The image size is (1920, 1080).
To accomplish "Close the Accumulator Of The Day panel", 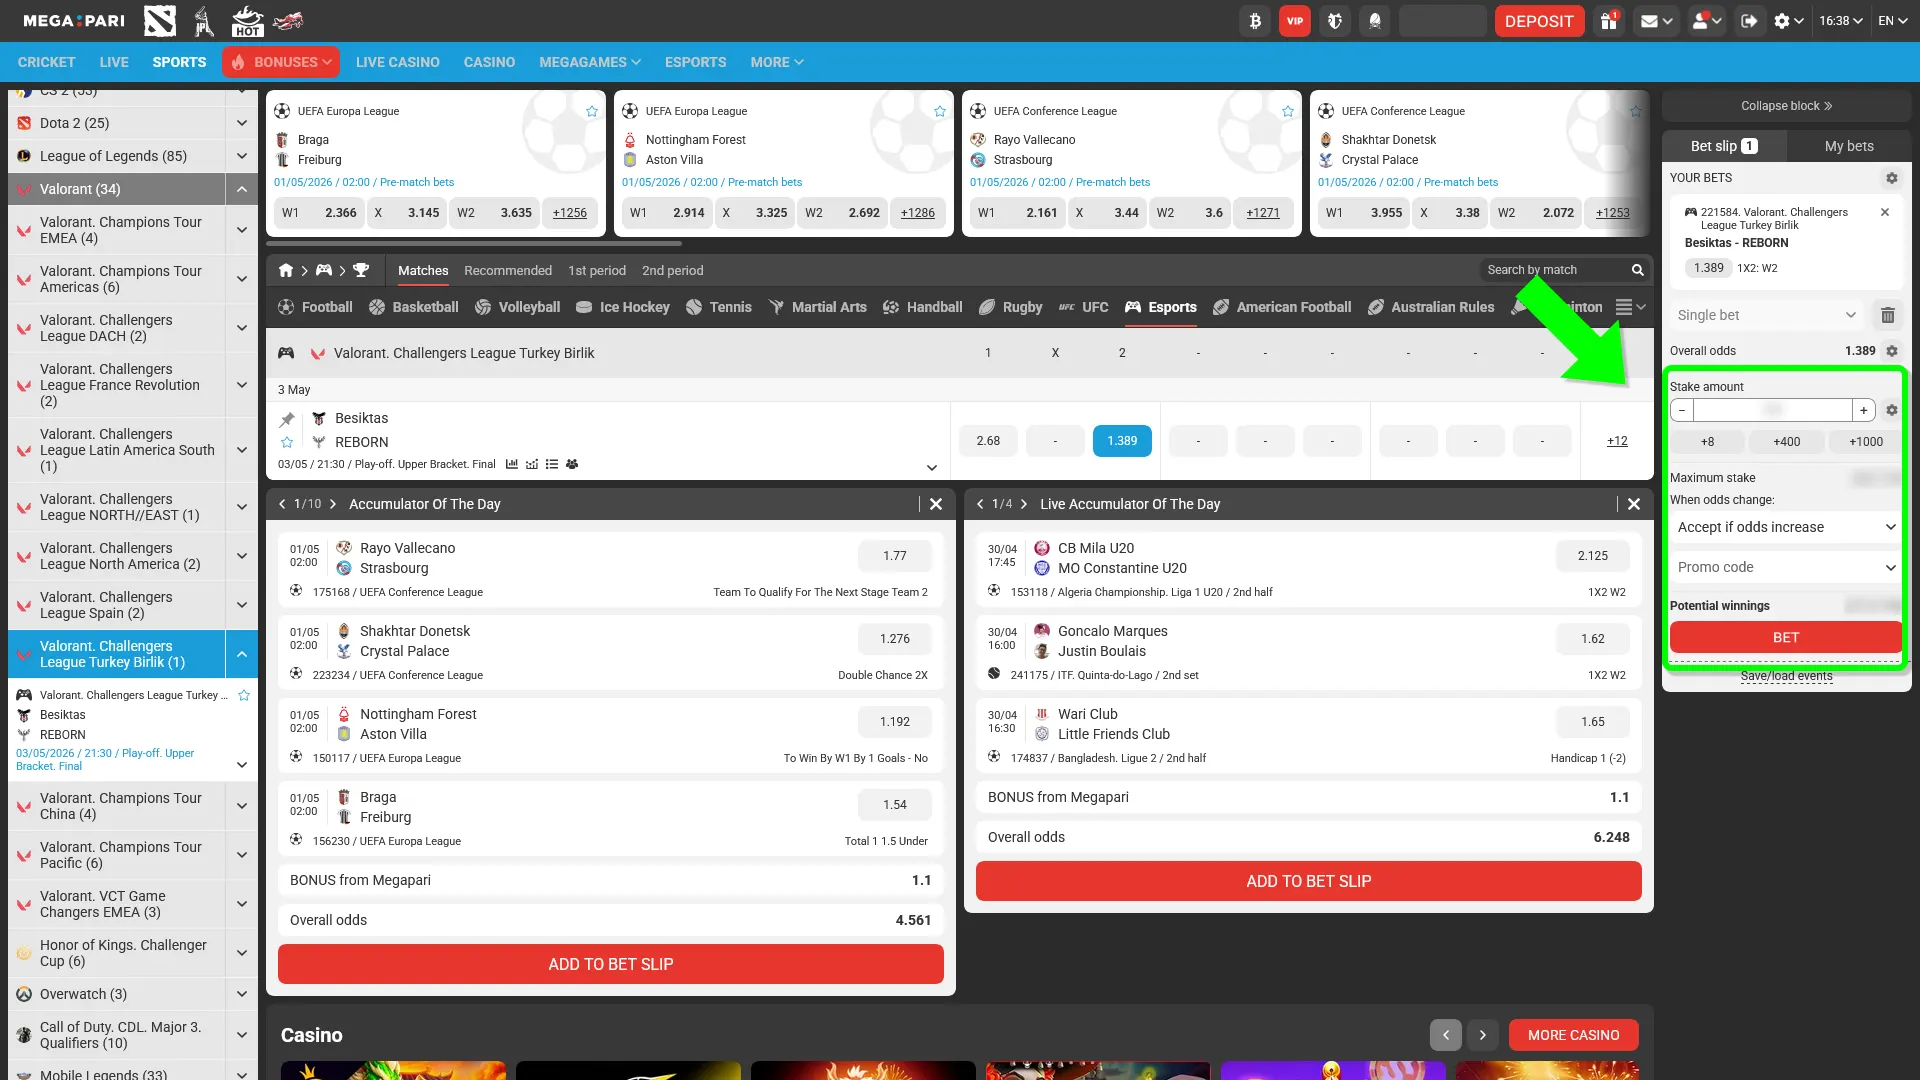I will [x=936, y=504].
